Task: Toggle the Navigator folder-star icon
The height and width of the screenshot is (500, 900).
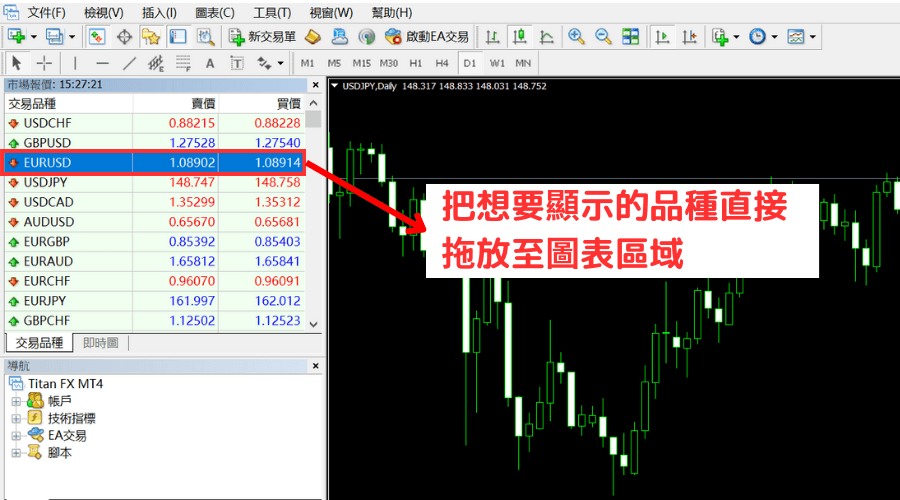Action: (x=151, y=37)
